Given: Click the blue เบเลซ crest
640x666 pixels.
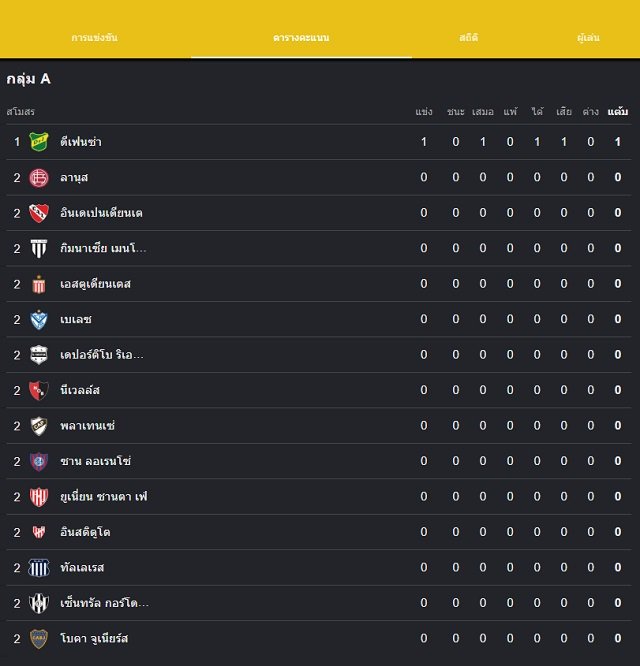Looking at the screenshot, I should click(x=39, y=319).
